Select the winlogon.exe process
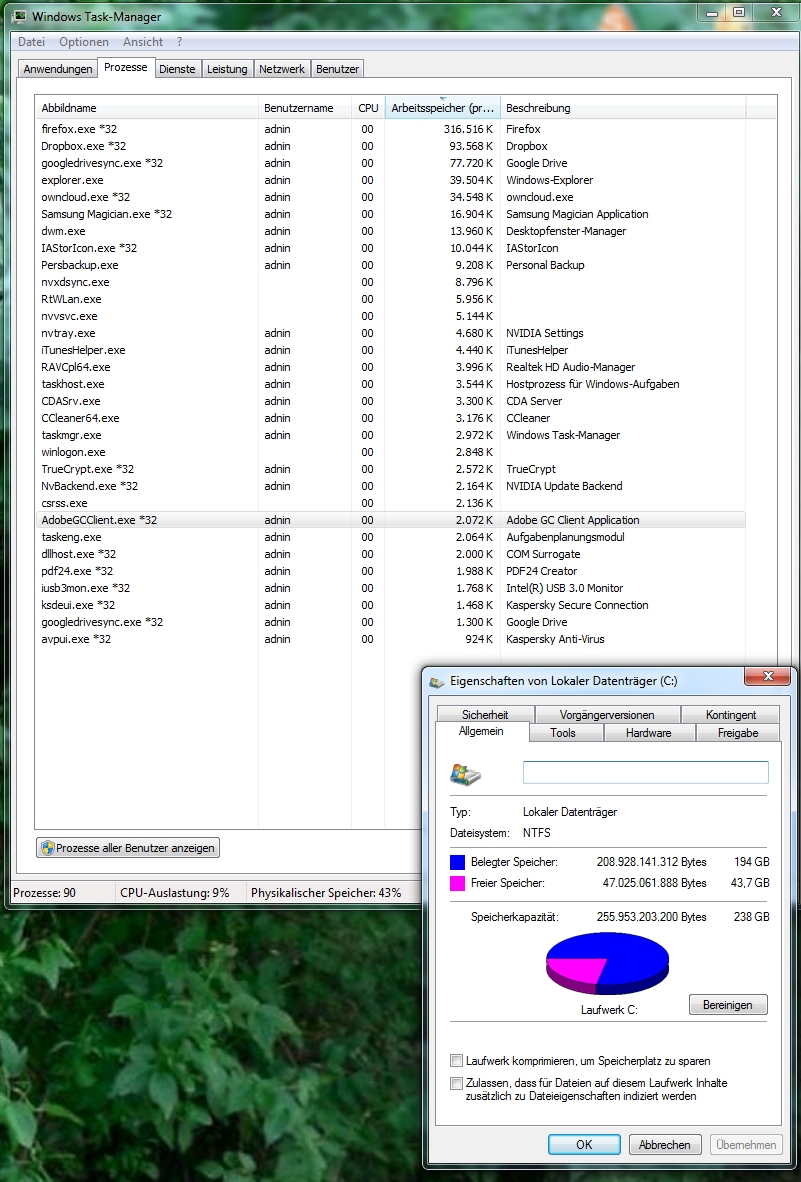This screenshot has height=1182, width=801. pos(390,452)
